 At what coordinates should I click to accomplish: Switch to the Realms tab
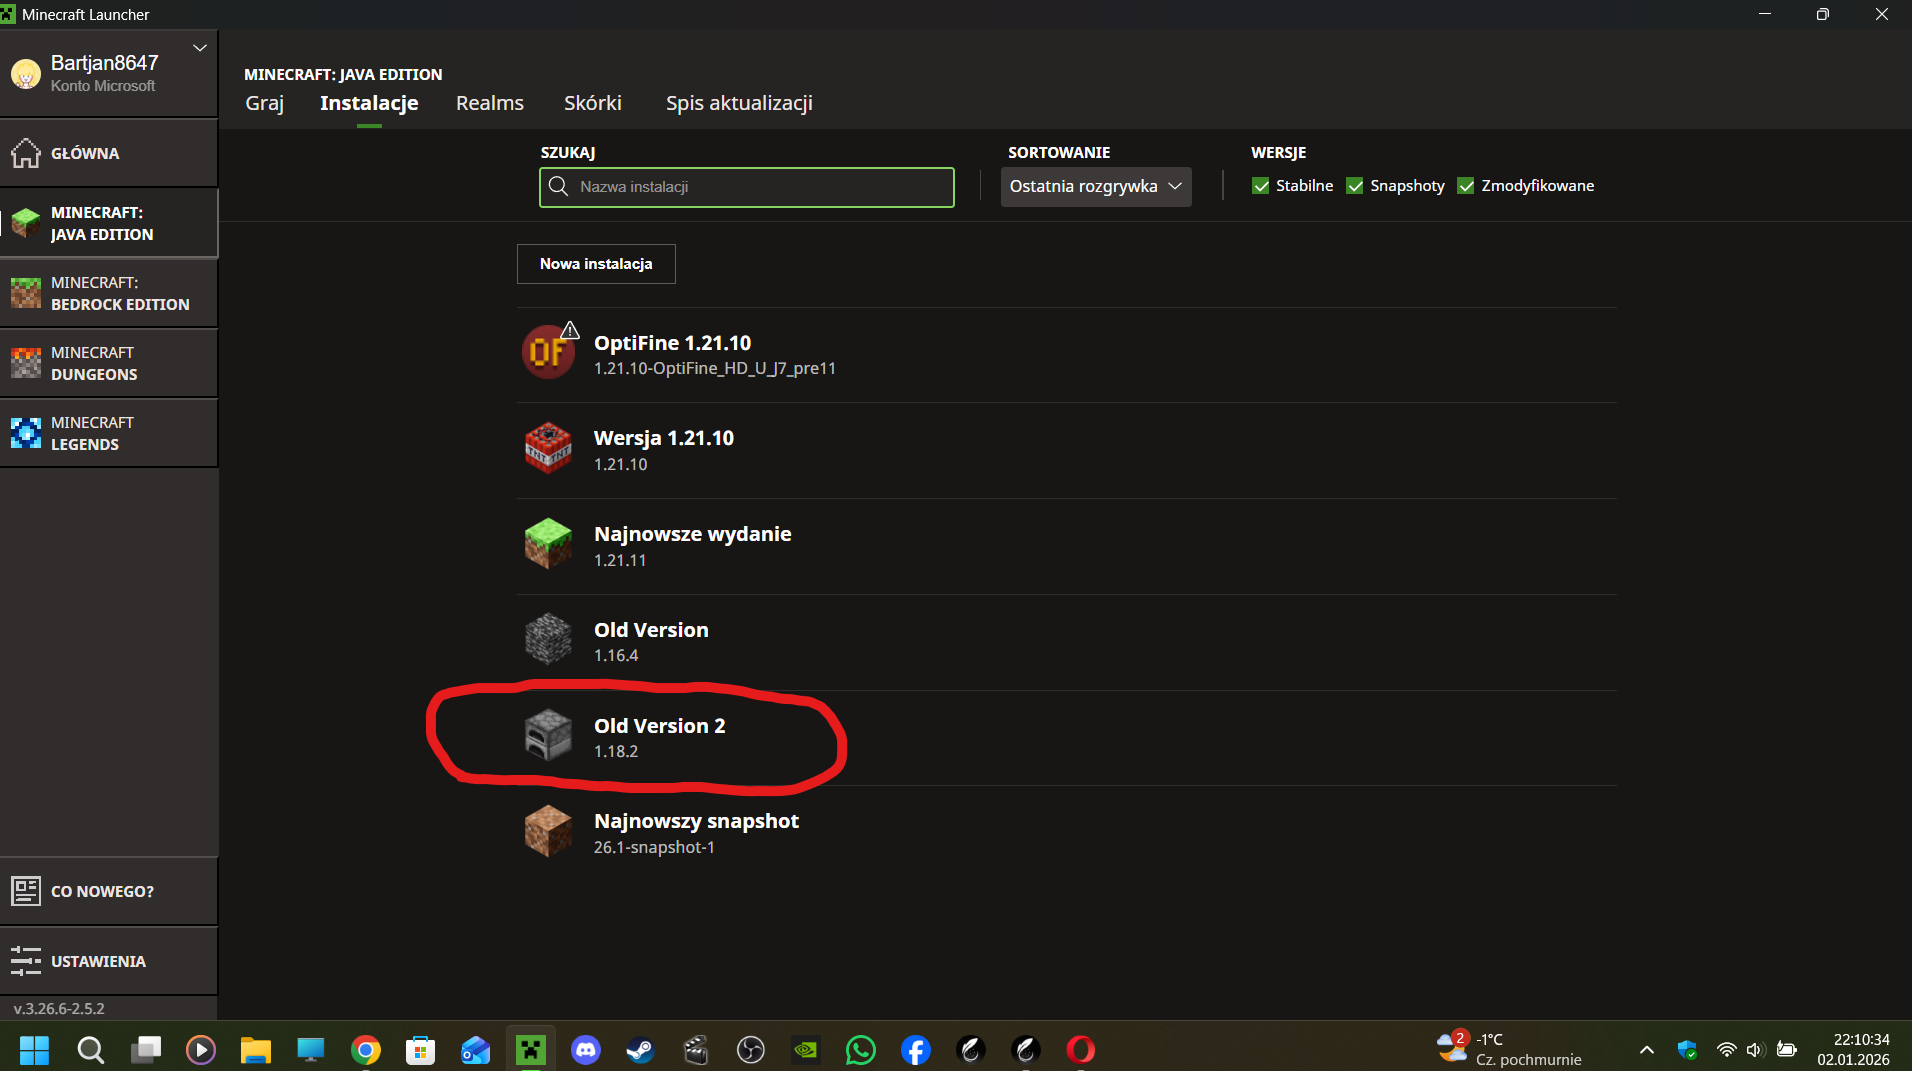point(490,103)
